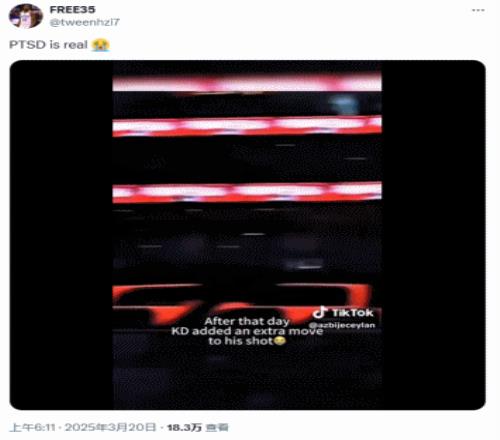Click the black left letterbox area of the video
Image resolution: width=500 pixels, height=440 pixels.
(x=61, y=235)
